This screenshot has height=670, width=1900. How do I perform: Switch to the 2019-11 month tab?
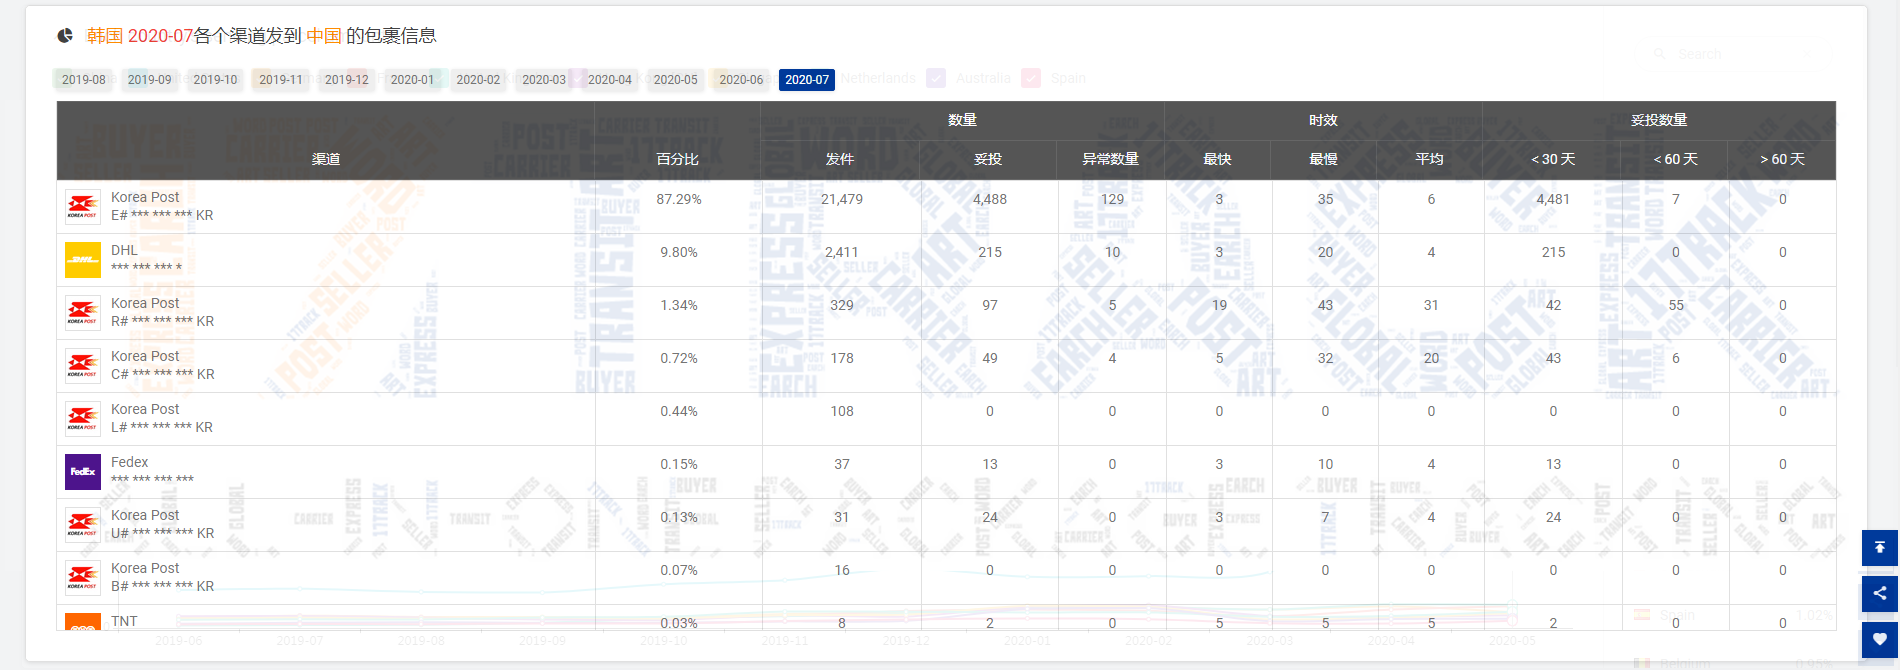pos(281,80)
